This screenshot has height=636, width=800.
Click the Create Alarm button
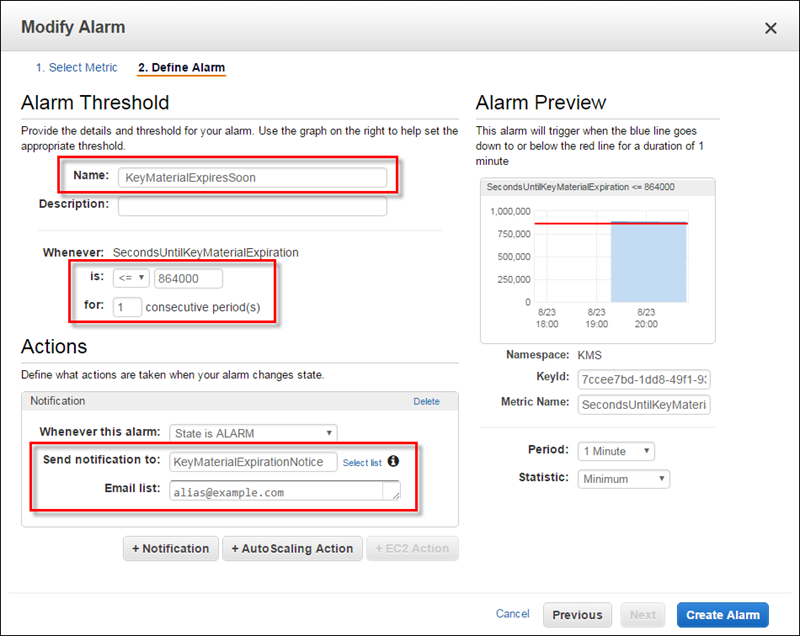coord(722,615)
